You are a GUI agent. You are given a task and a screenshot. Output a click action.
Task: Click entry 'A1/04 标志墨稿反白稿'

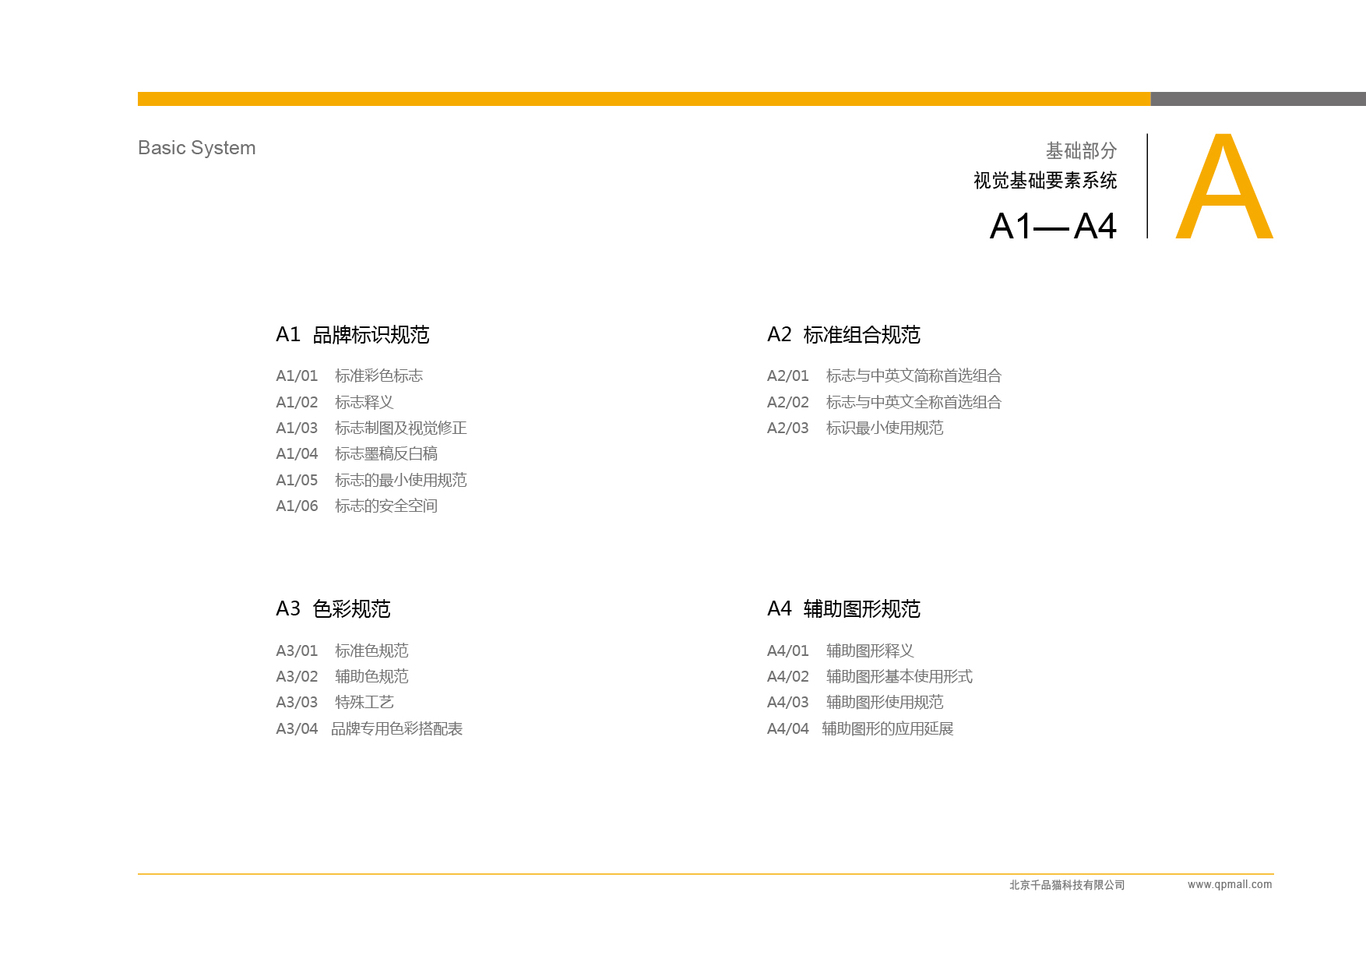(x=357, y=454)
